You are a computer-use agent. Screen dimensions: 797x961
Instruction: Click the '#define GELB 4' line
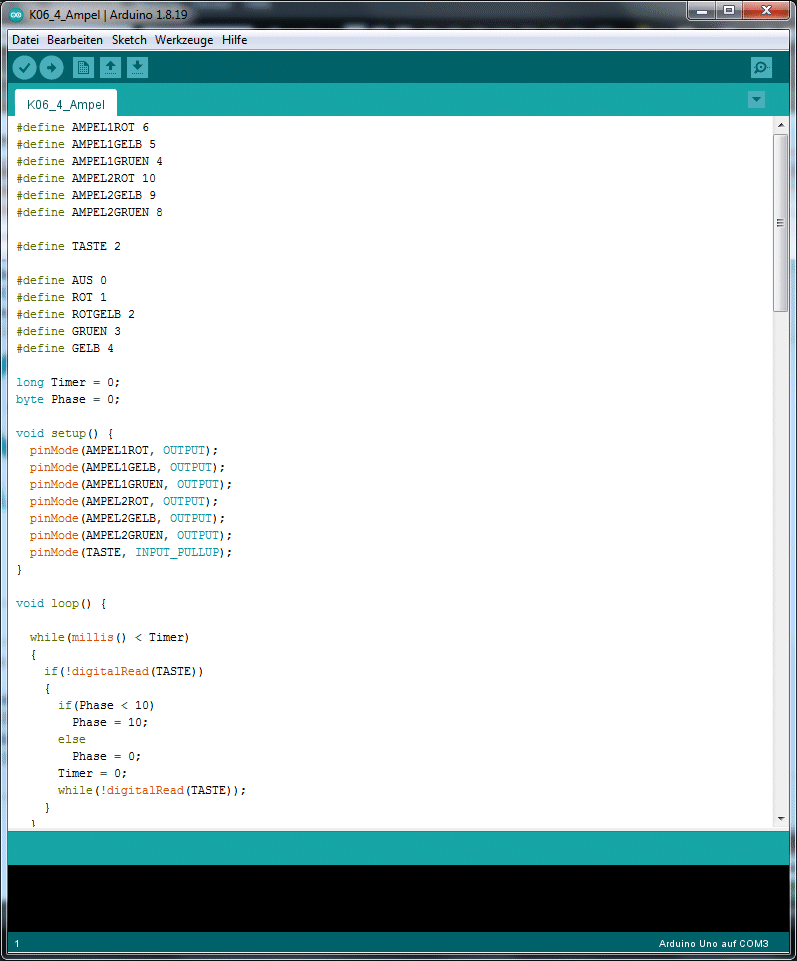64,348
